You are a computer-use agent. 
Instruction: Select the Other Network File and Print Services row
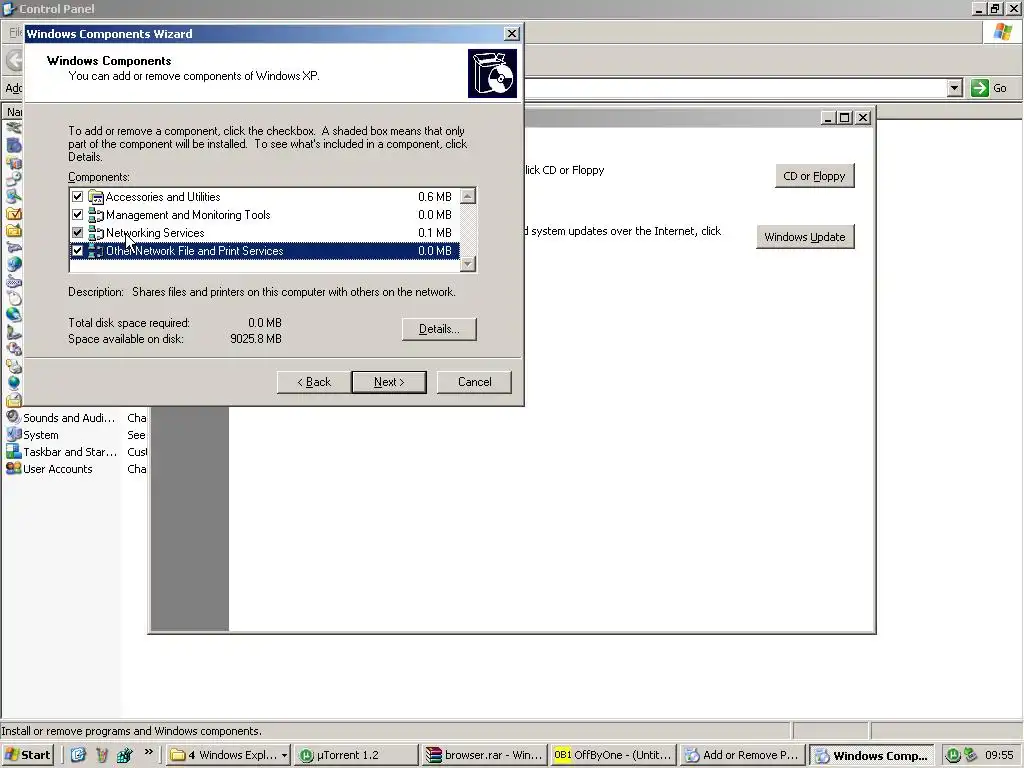(x=264, y=251)
